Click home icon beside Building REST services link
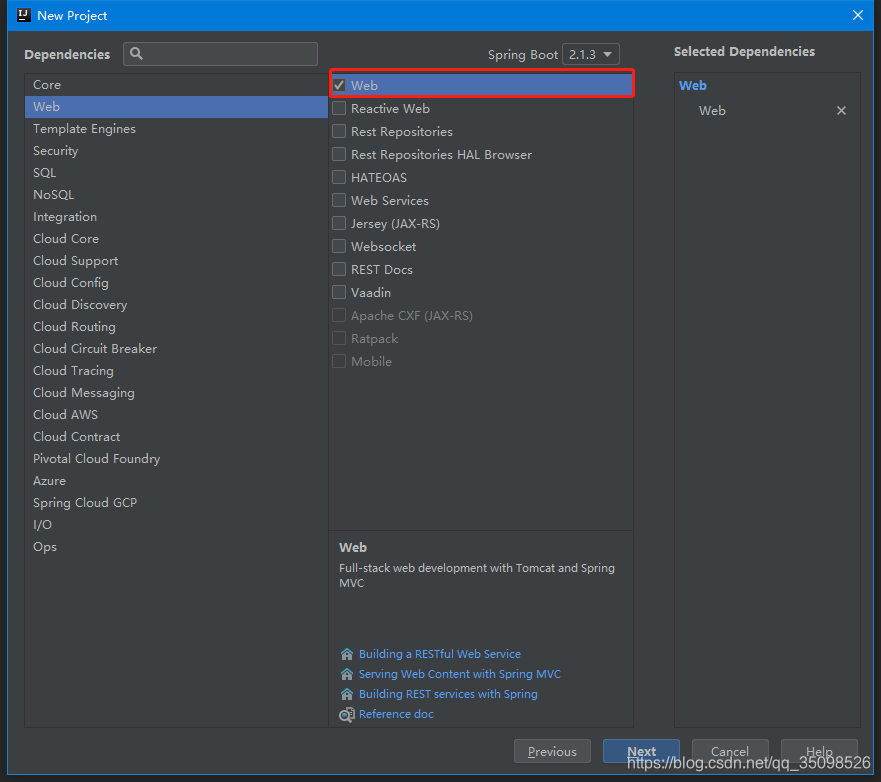Screen dimensions: 881x782 [x=347, y=694]
